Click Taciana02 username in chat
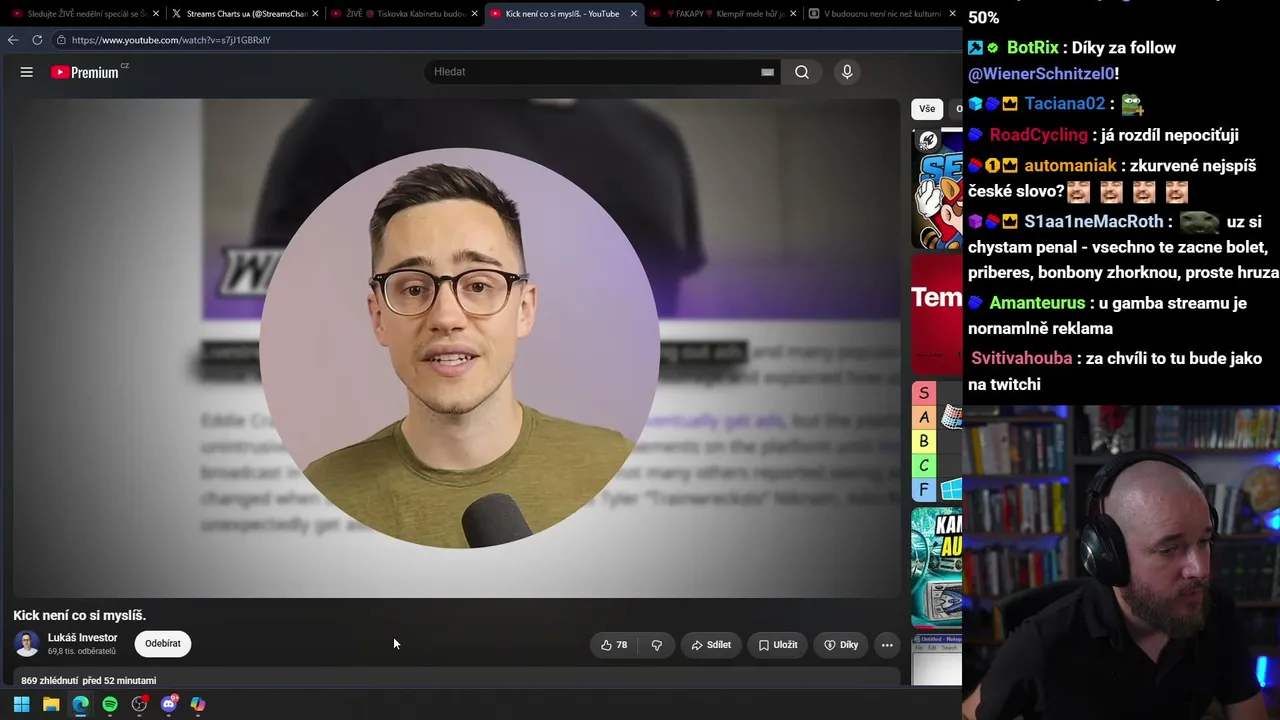Viewport: 1280px width, 720px height. [1065, 104]
